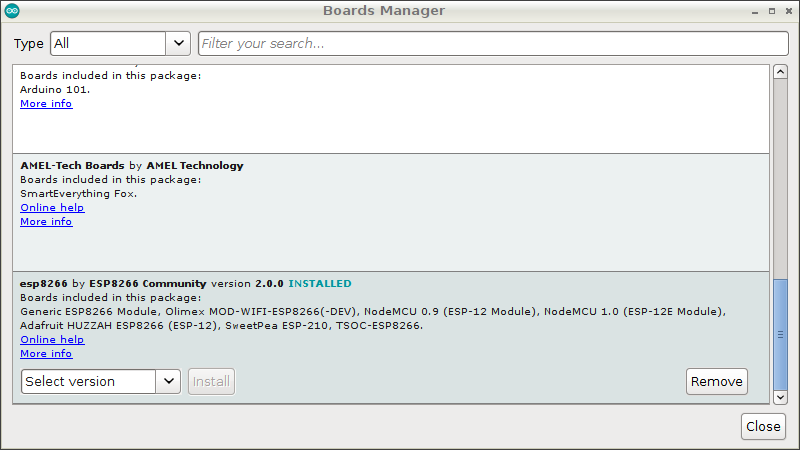
Task: Select the AMEL-Tech Boards heading
Action: (132, 166)
